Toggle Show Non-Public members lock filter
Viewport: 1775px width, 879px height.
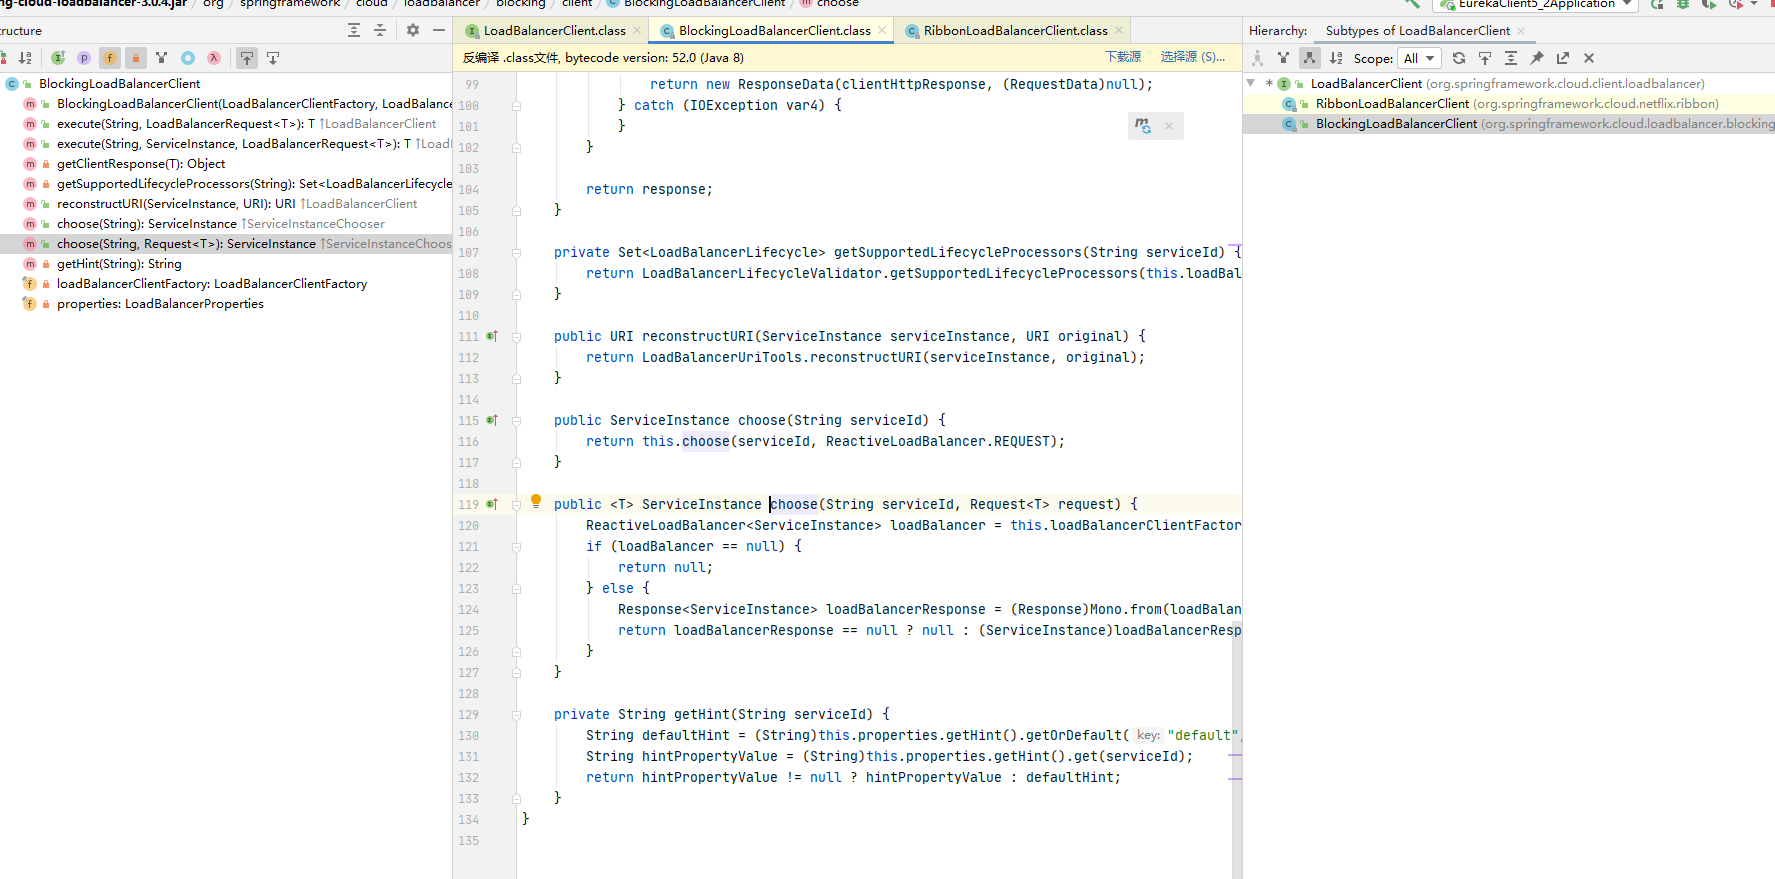(x=136, y=58)
